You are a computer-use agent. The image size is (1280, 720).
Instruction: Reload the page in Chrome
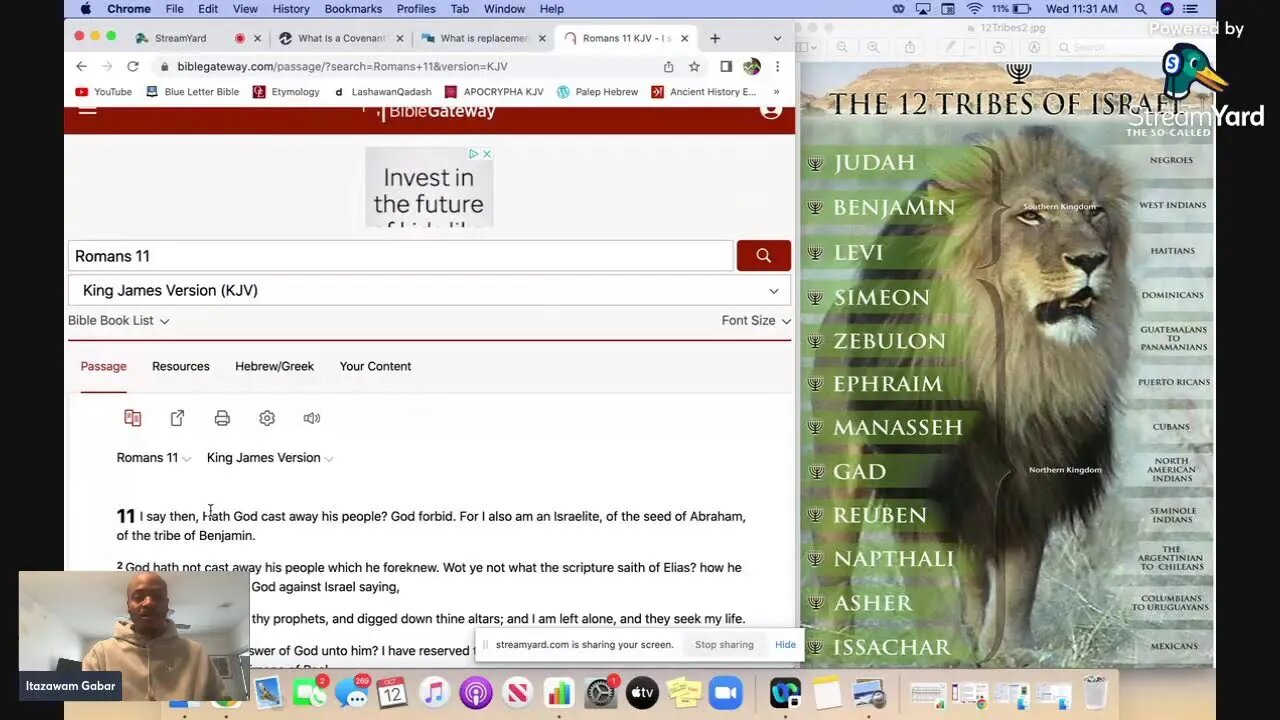pos(132,66)
